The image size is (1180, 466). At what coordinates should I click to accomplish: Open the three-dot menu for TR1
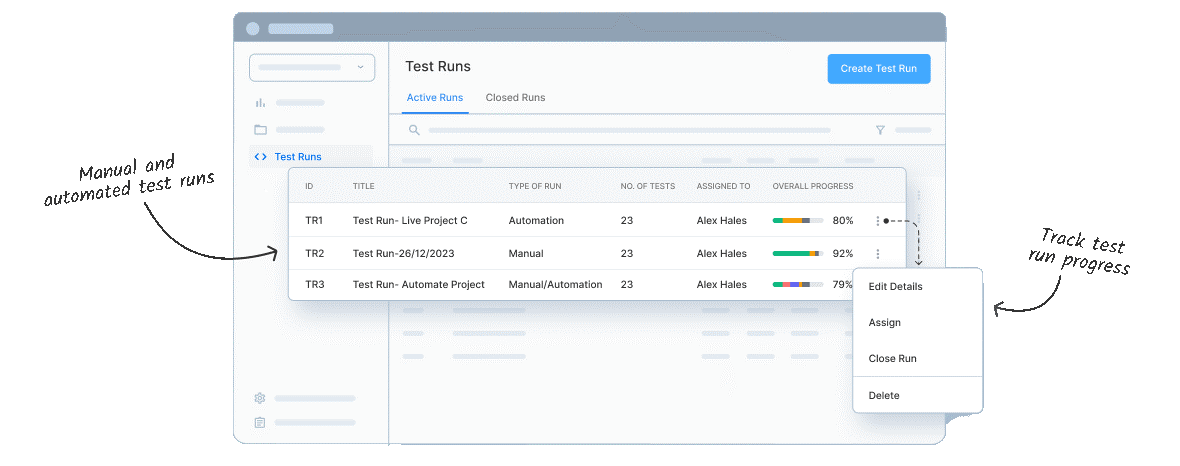pos(877,221)
